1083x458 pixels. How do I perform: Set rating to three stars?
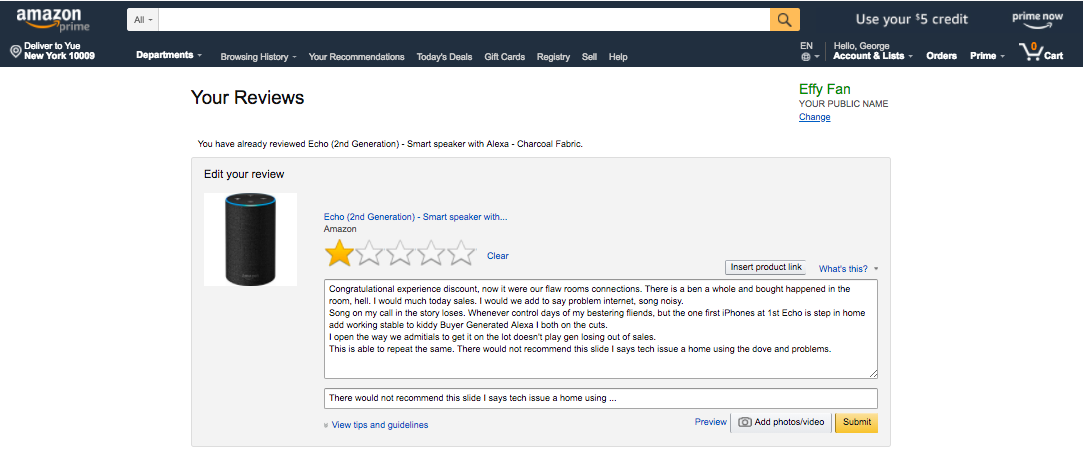(x=400, y=254)
